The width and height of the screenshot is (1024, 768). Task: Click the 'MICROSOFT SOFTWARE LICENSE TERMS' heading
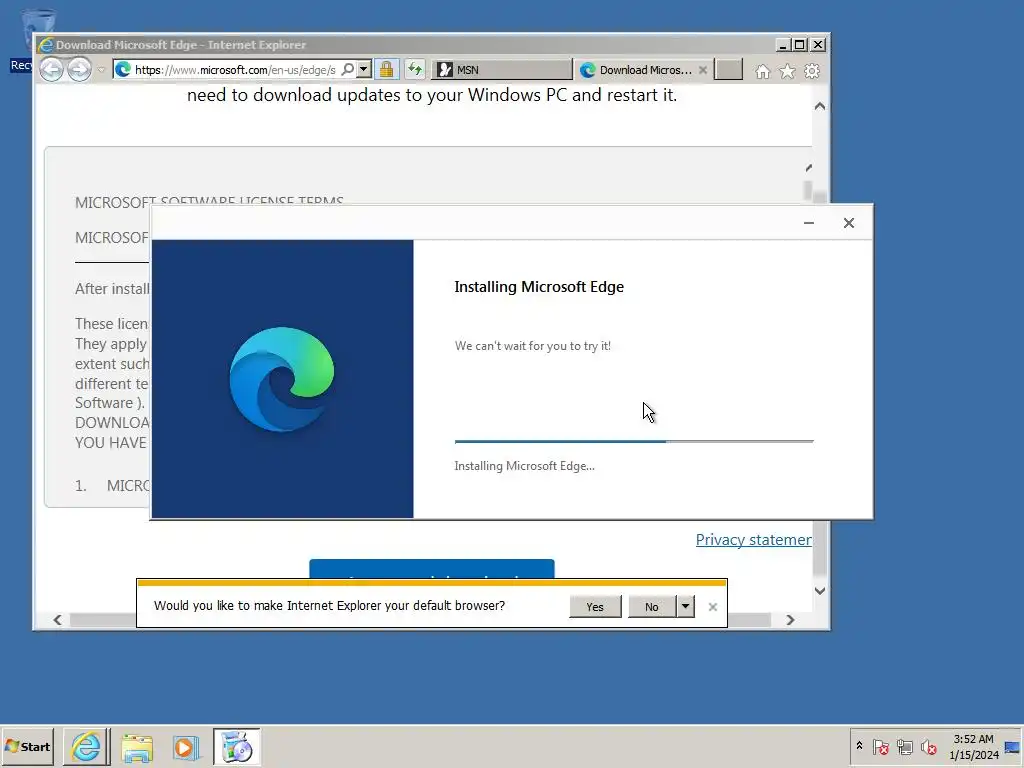coord(209,201)
